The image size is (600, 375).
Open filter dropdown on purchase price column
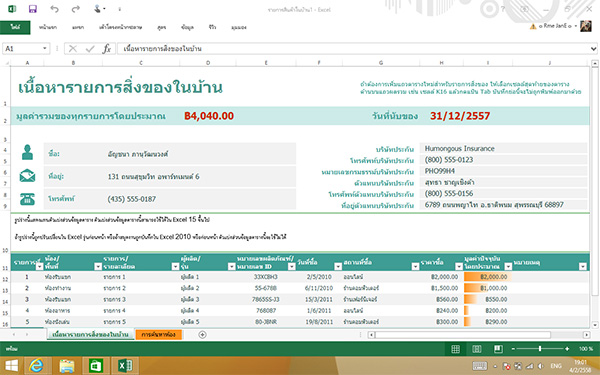coord(459,266)
